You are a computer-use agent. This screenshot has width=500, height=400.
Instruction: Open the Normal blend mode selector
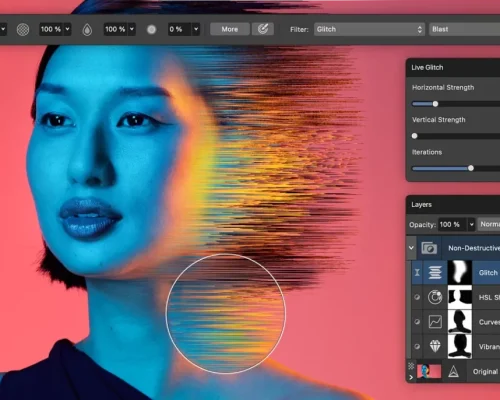coord(489,224)
